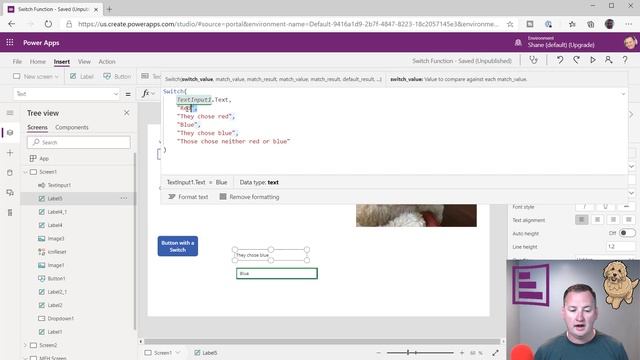Click the App checker stethoscope icon

coord(533,60)
